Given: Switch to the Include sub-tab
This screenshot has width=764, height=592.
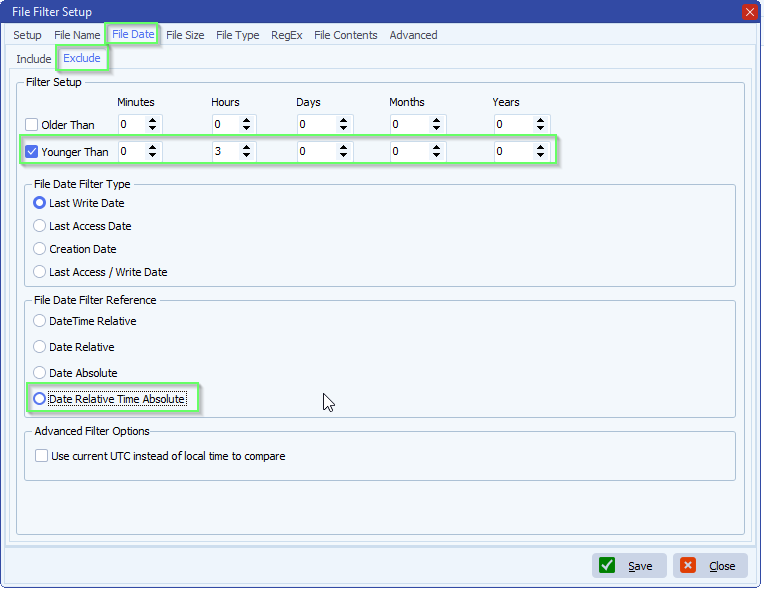Looking at the screenshot, I should point(34,59).
